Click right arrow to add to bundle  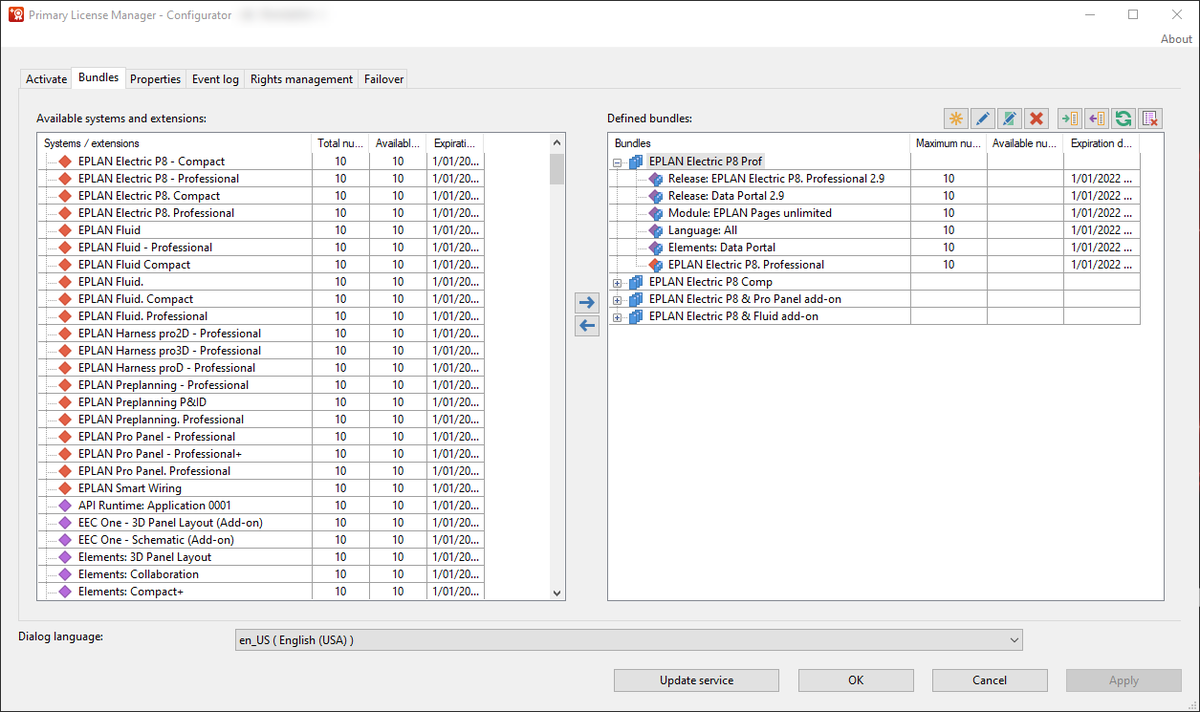(587, 303)
